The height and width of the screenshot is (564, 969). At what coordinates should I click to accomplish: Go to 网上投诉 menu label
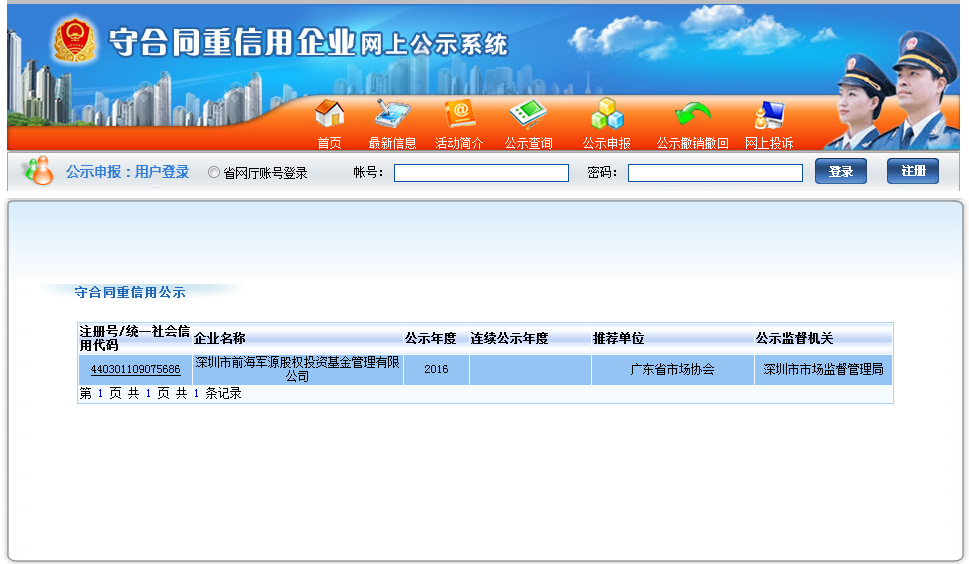769,143
